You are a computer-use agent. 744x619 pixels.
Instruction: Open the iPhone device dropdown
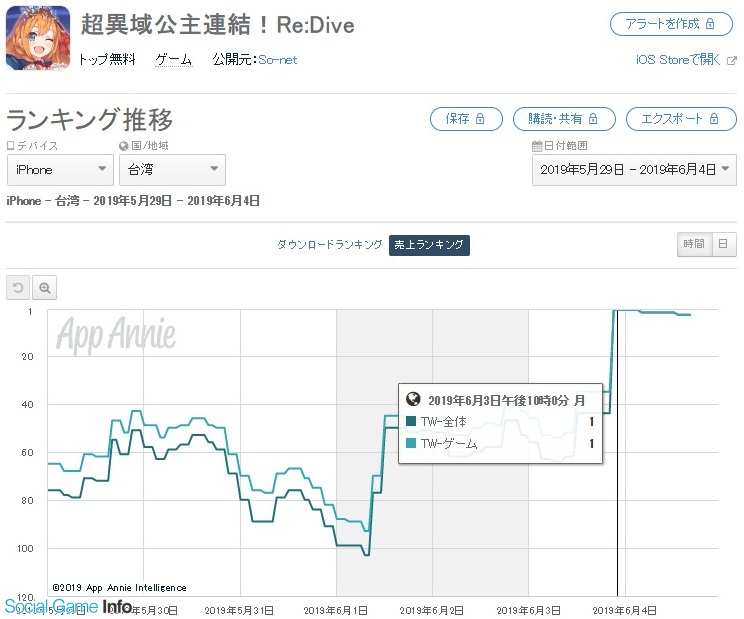click(x=60, y=170)
